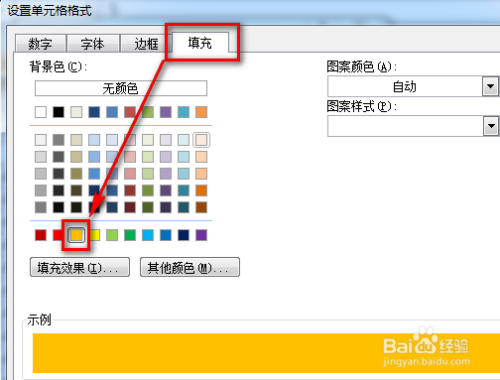The image size is (500, 380).
Task: Click the 图案样式(P) label
Action: click(362, 107)
